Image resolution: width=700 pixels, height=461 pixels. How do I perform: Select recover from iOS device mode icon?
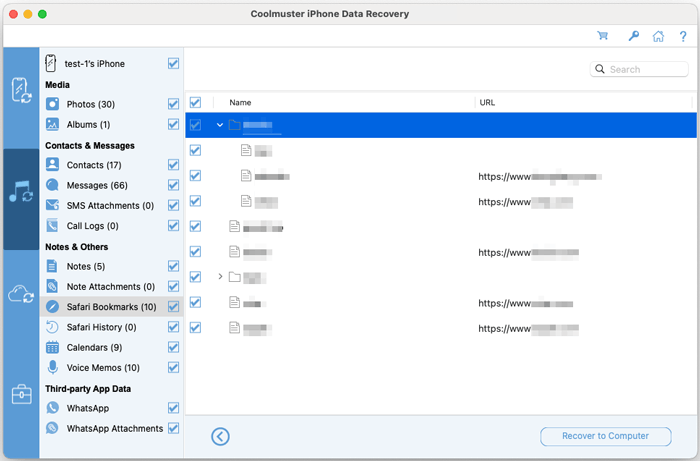click(x=21, y=90)
